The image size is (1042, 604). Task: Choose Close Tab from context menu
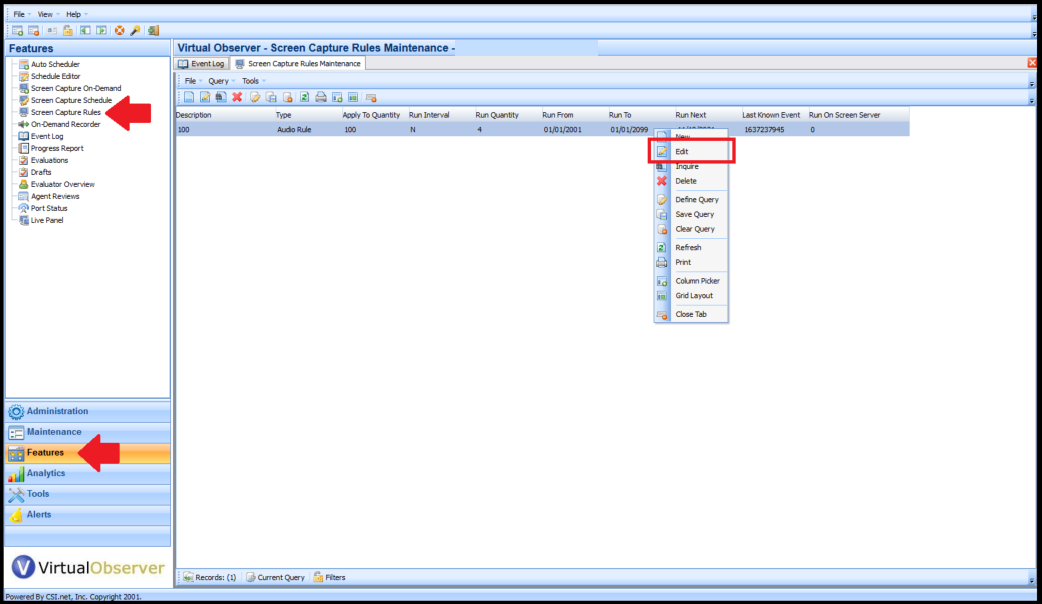[691, 314]
